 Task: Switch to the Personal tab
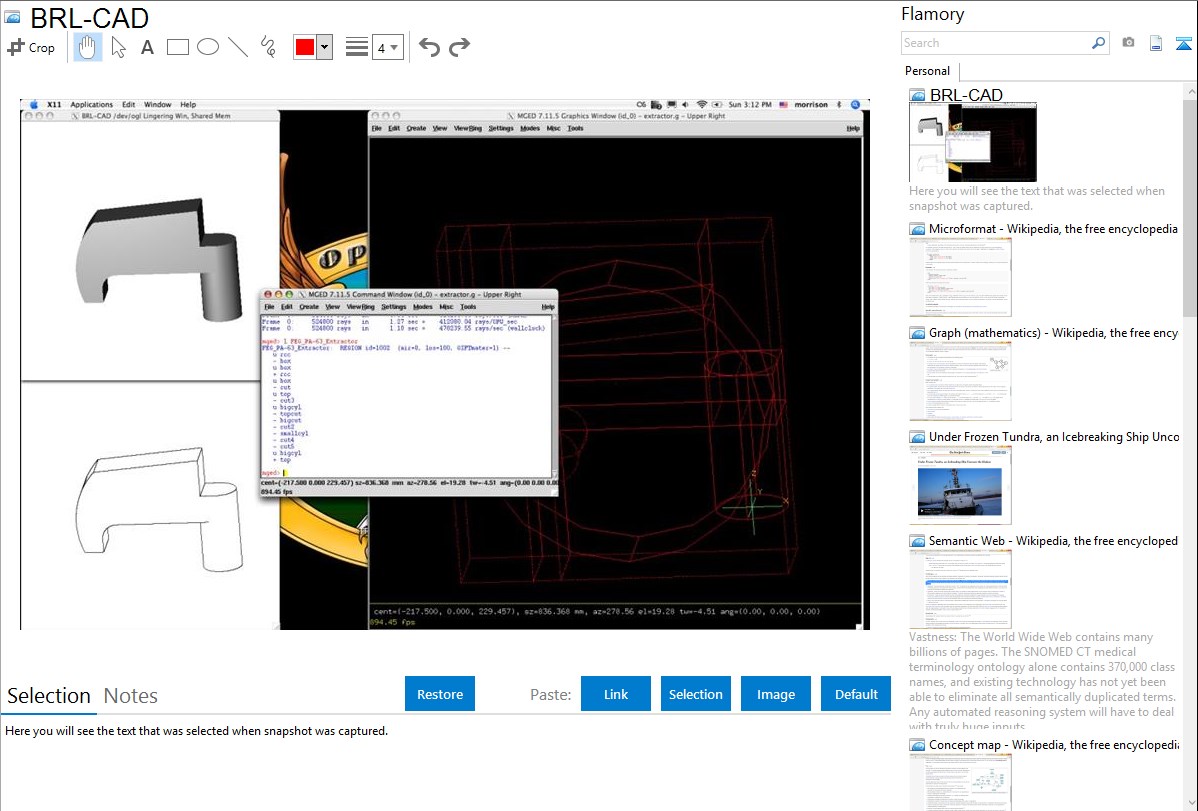click(927, 70)
